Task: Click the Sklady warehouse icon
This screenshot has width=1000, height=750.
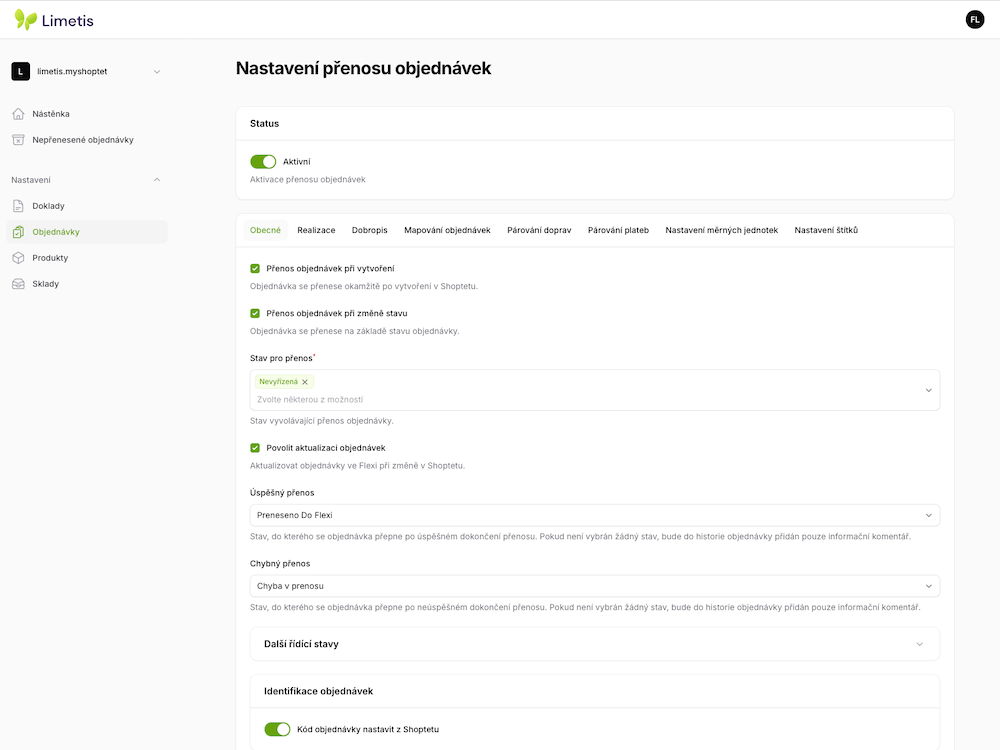Action: [x=18, y=284]
